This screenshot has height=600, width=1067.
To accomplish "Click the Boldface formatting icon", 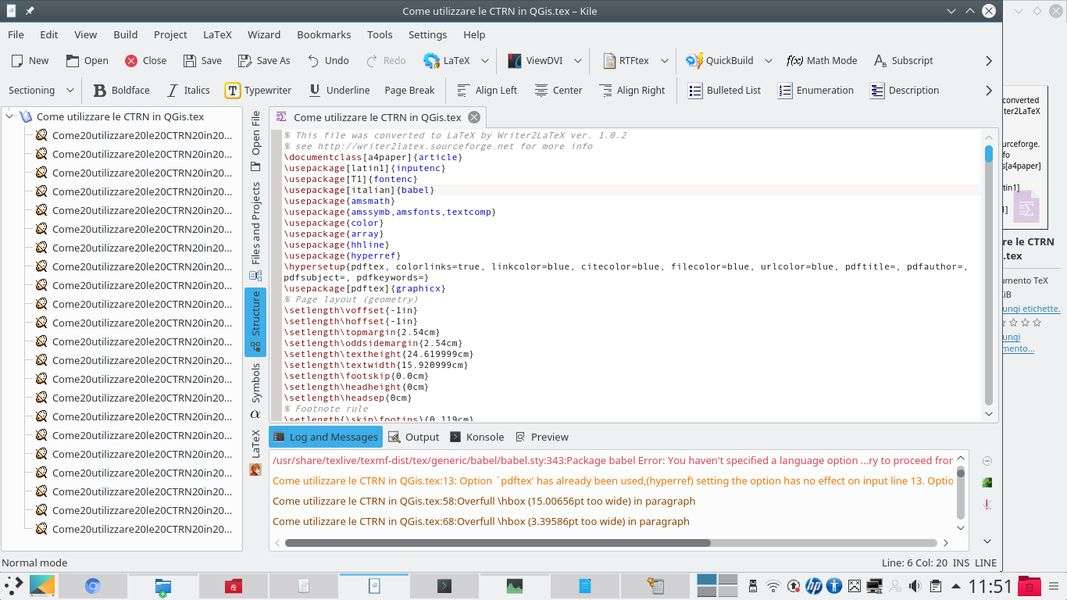I will [x=100, y=90].
